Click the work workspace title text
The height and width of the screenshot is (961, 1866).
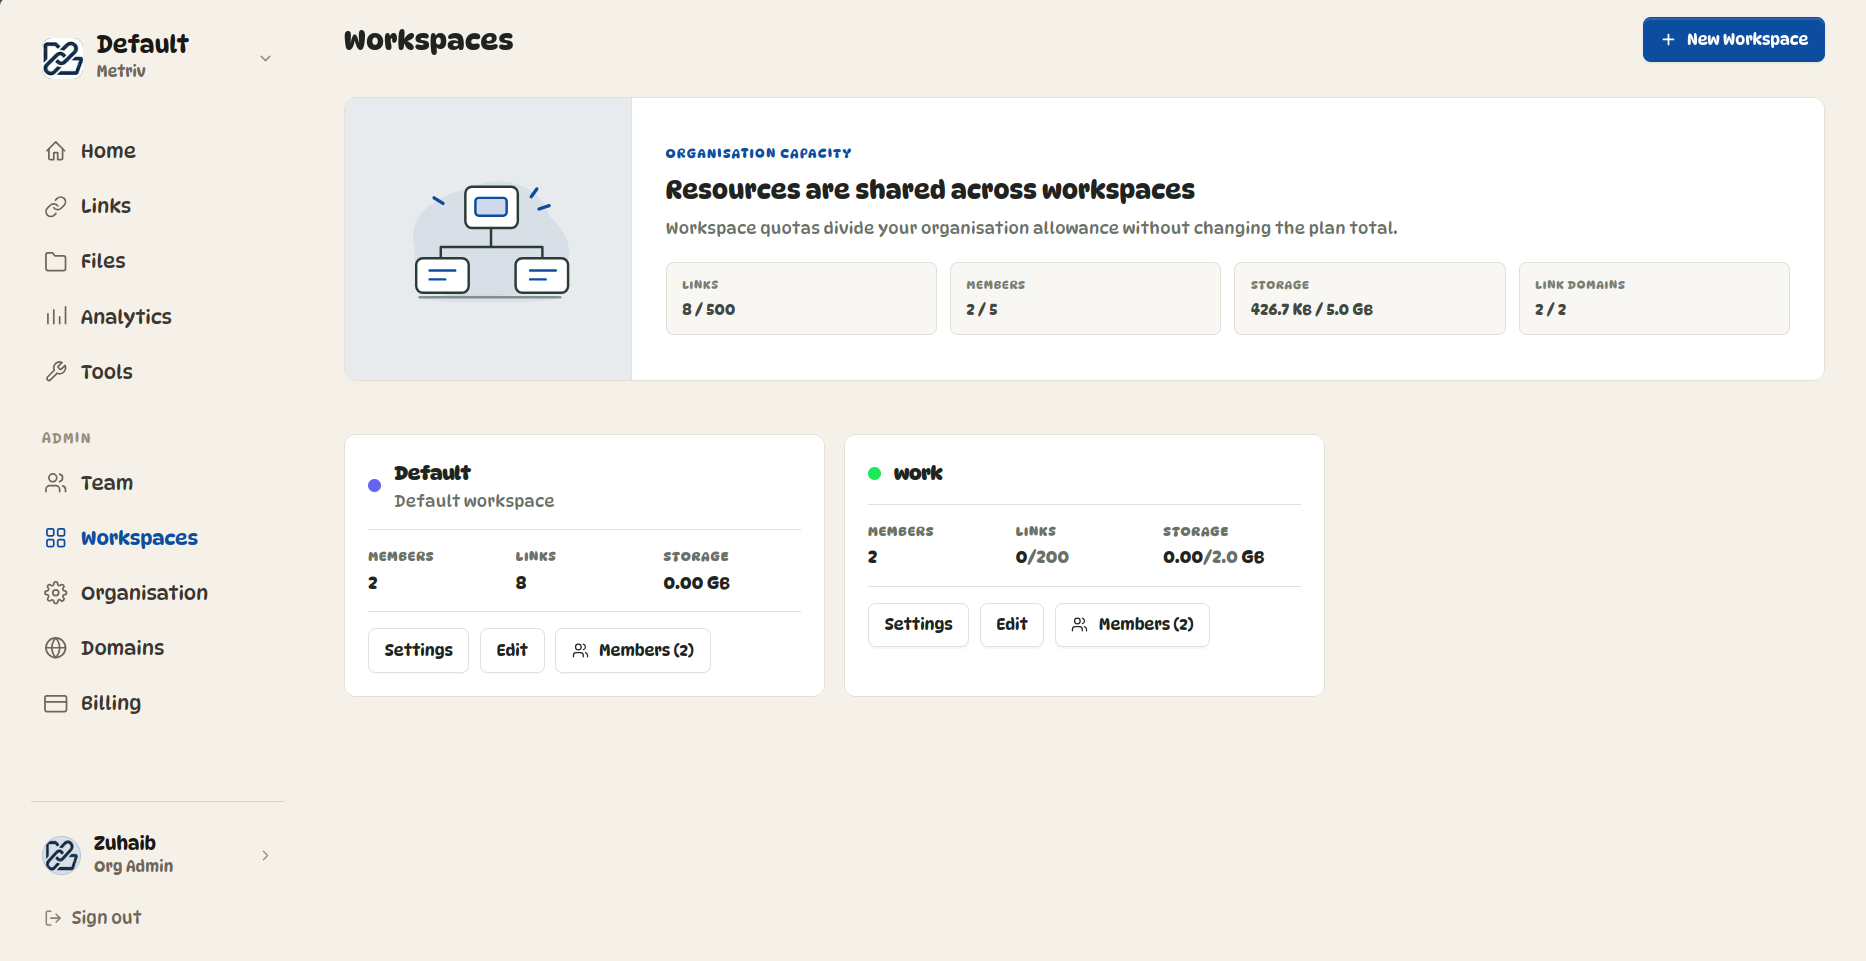click(918, 473)
